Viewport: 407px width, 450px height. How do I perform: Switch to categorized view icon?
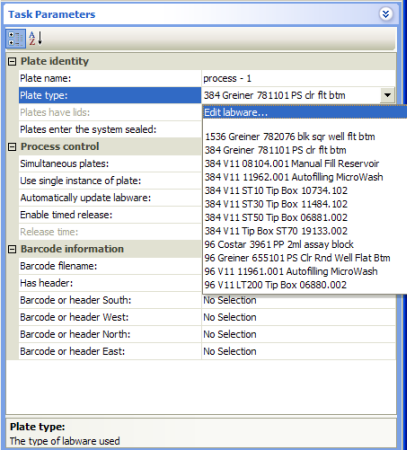pos(15,38)
